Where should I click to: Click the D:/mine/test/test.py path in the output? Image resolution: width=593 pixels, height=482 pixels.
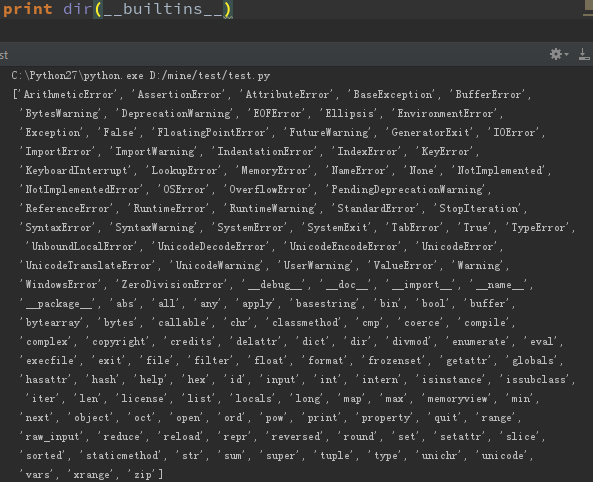[x=210, y=75]
